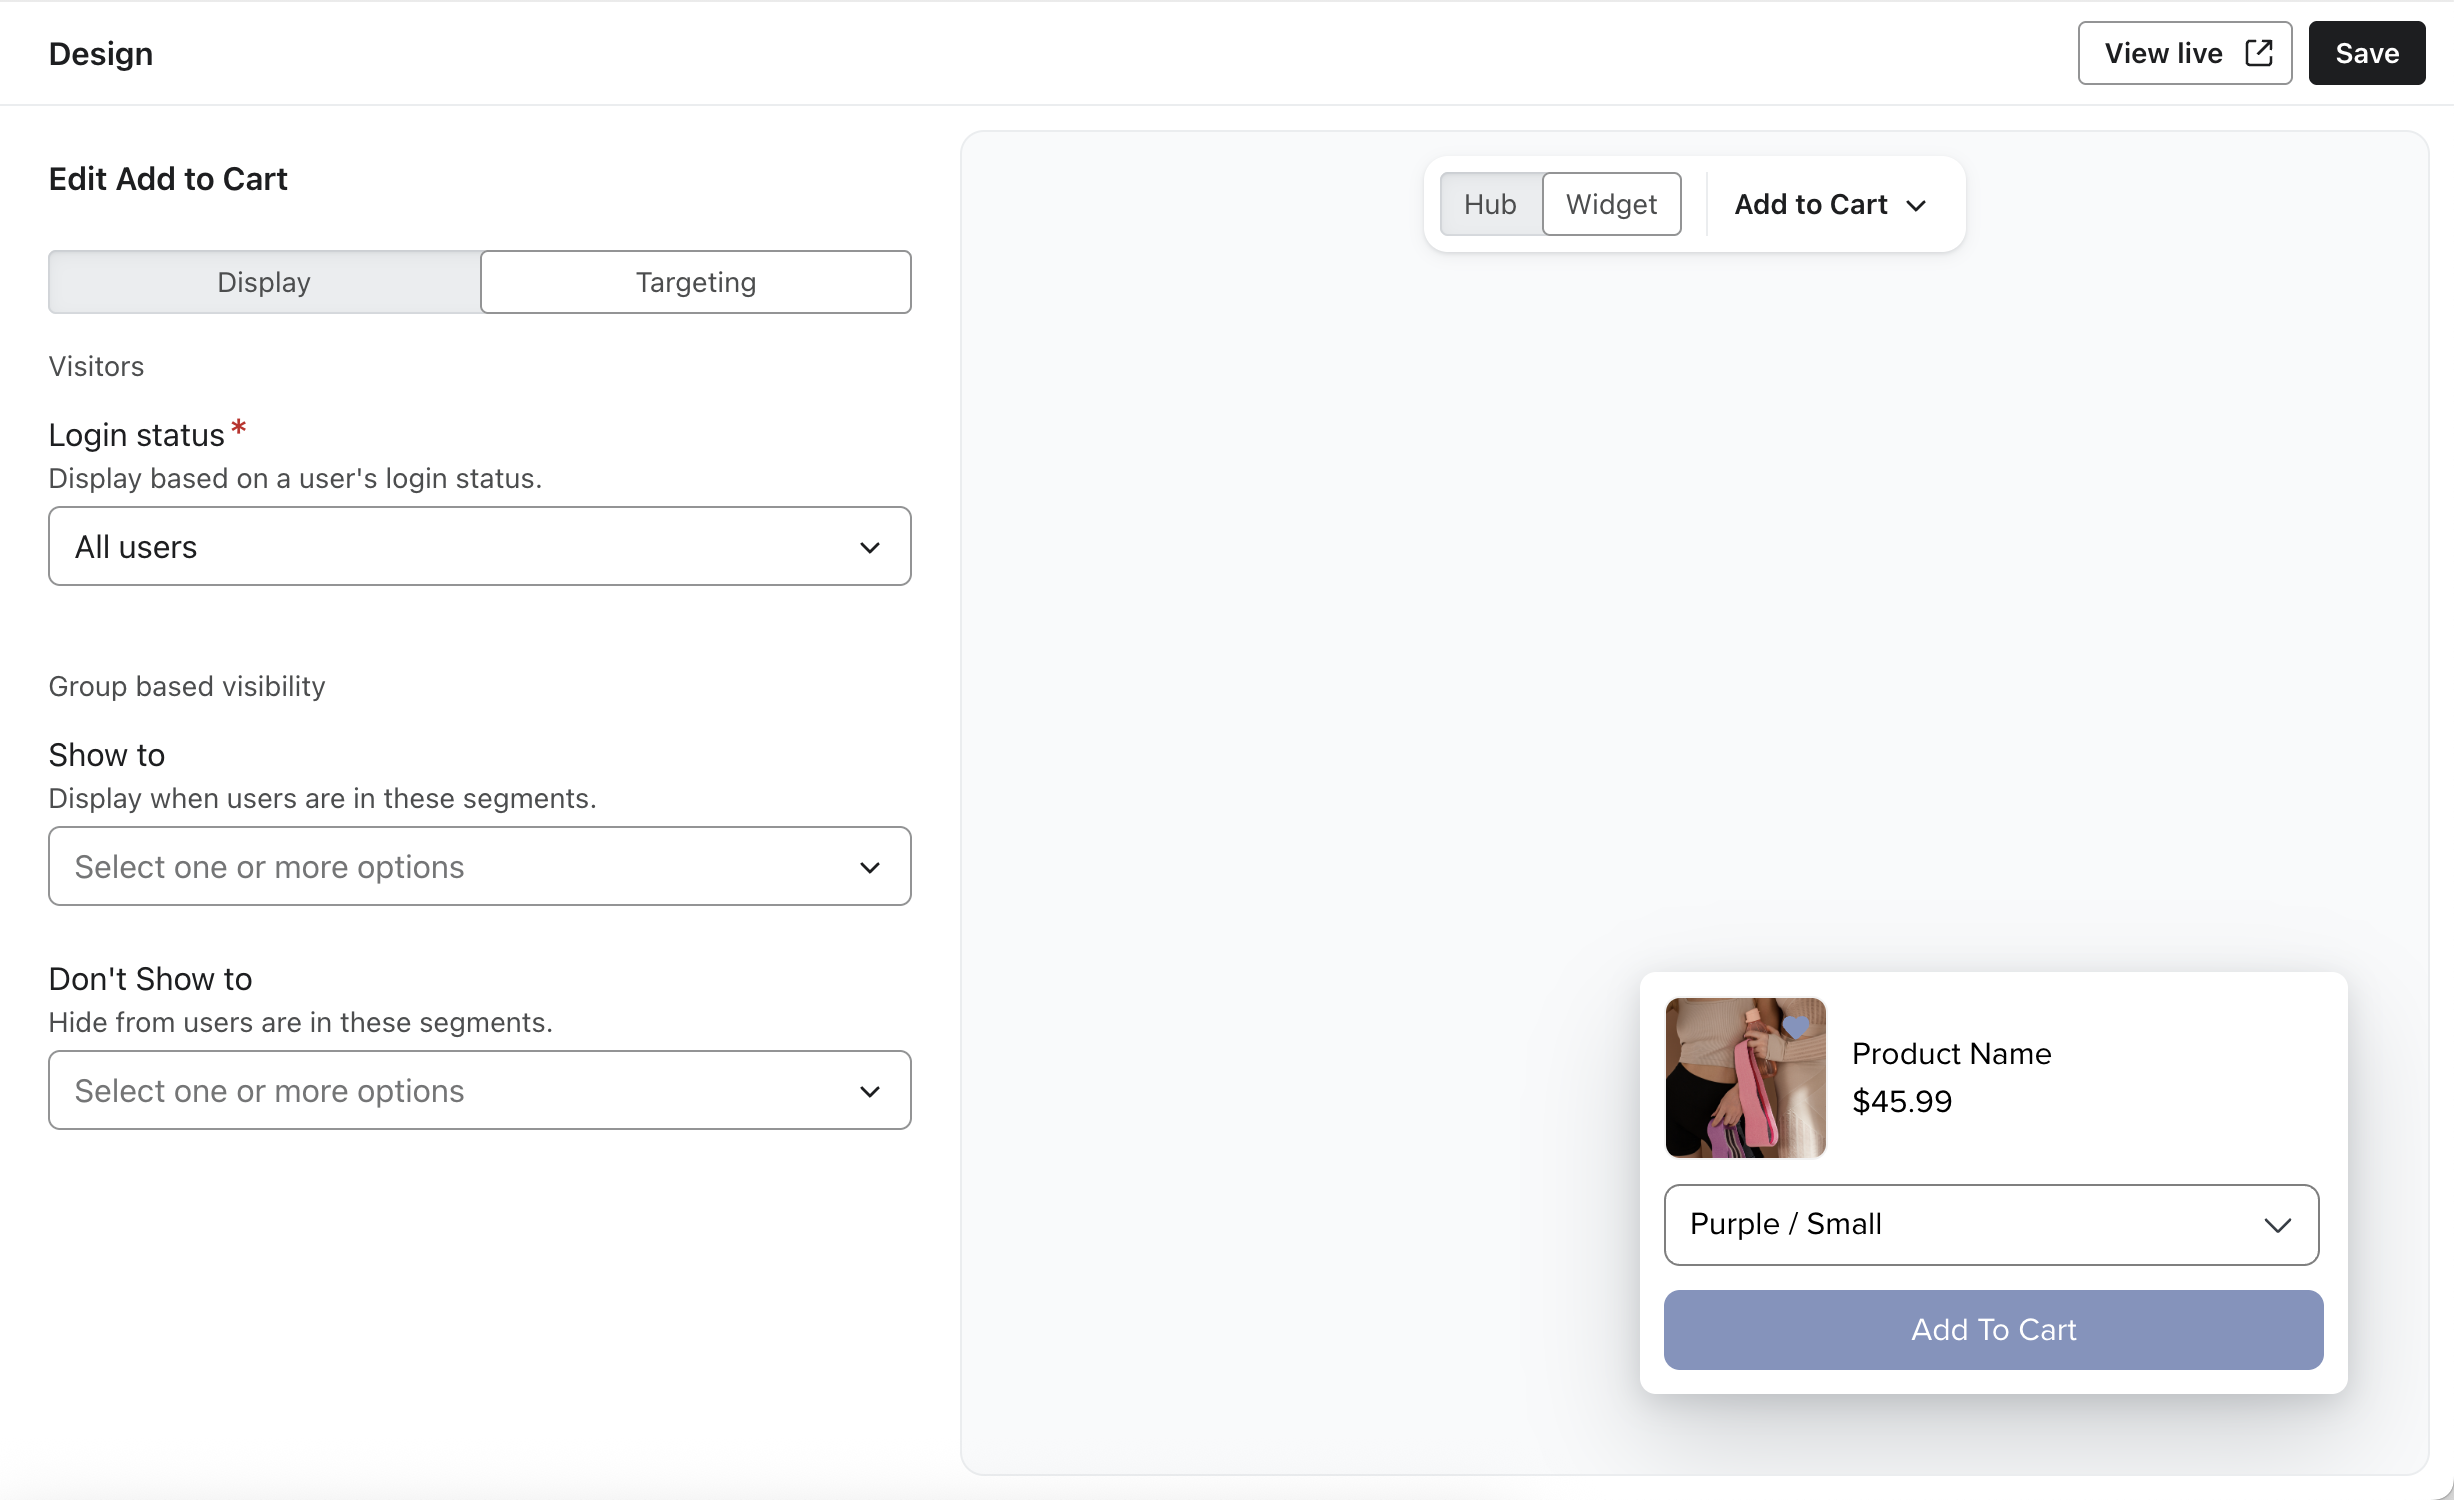Click the product thumbnail image

click(x=1744, y=1078)
